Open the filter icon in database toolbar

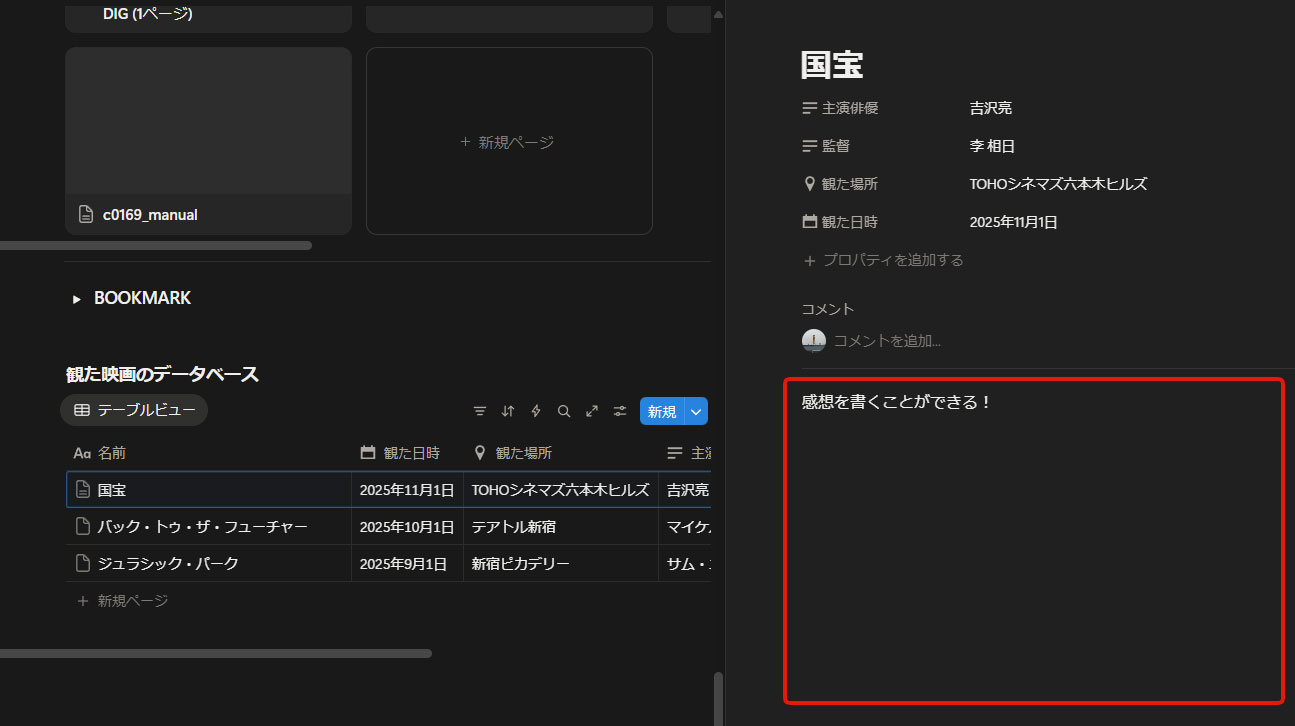point(480,411)
